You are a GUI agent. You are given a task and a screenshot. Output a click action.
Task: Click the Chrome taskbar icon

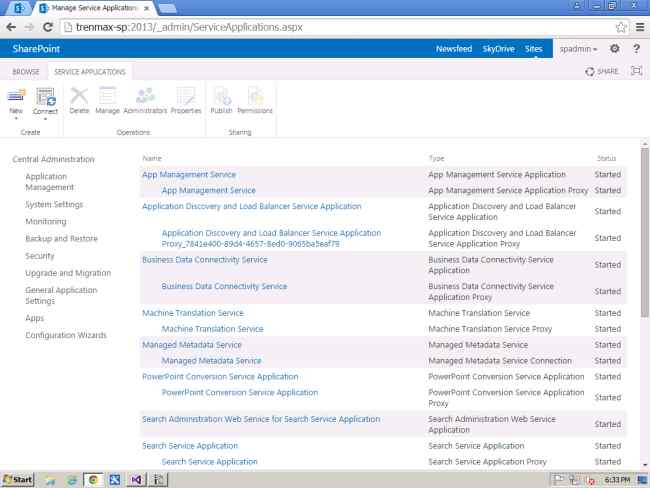[93, 480]
